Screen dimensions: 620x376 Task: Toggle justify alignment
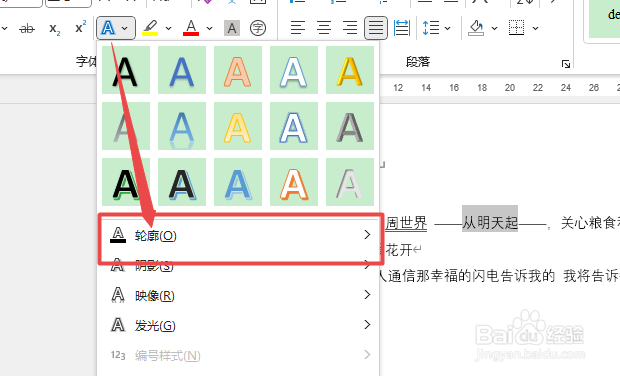376,28
